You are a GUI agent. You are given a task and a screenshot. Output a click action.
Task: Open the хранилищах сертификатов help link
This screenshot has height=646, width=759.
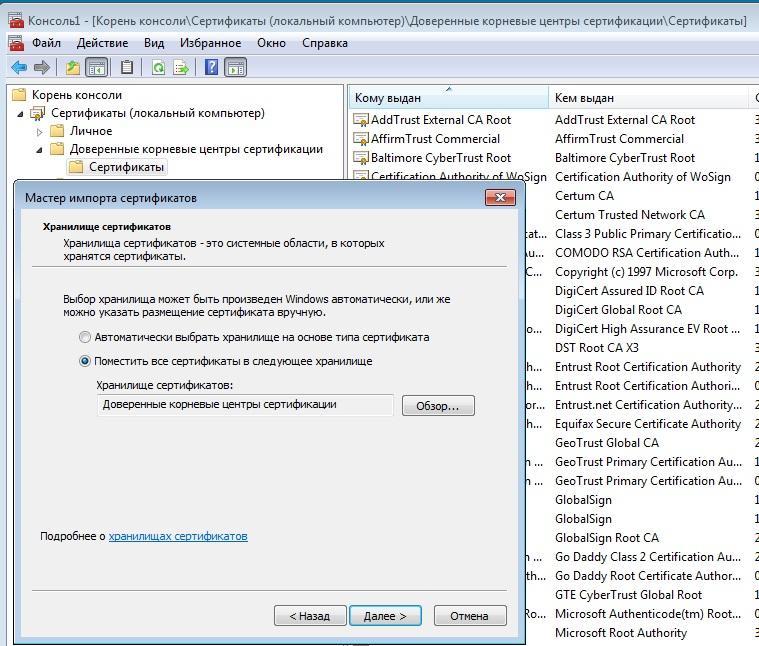click(178, 536)
